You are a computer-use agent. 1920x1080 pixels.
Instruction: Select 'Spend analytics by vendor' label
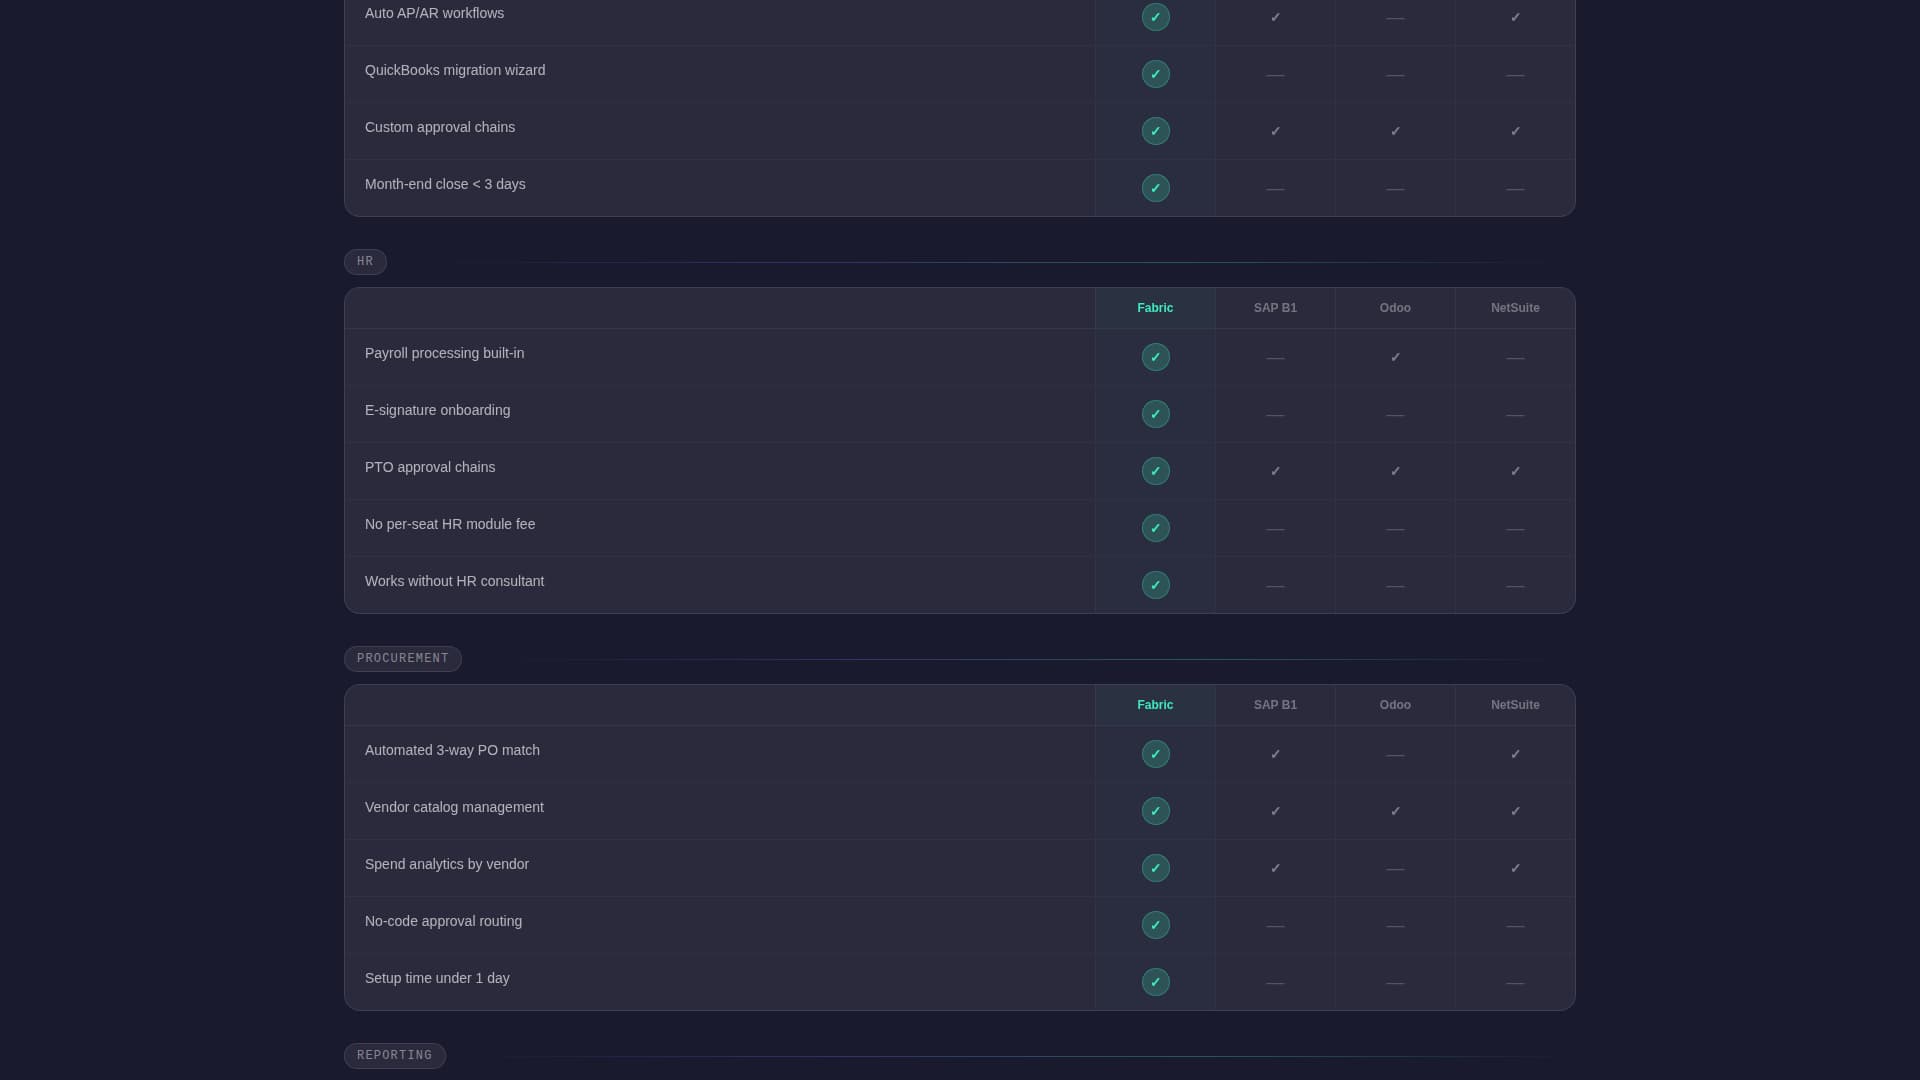447,864
